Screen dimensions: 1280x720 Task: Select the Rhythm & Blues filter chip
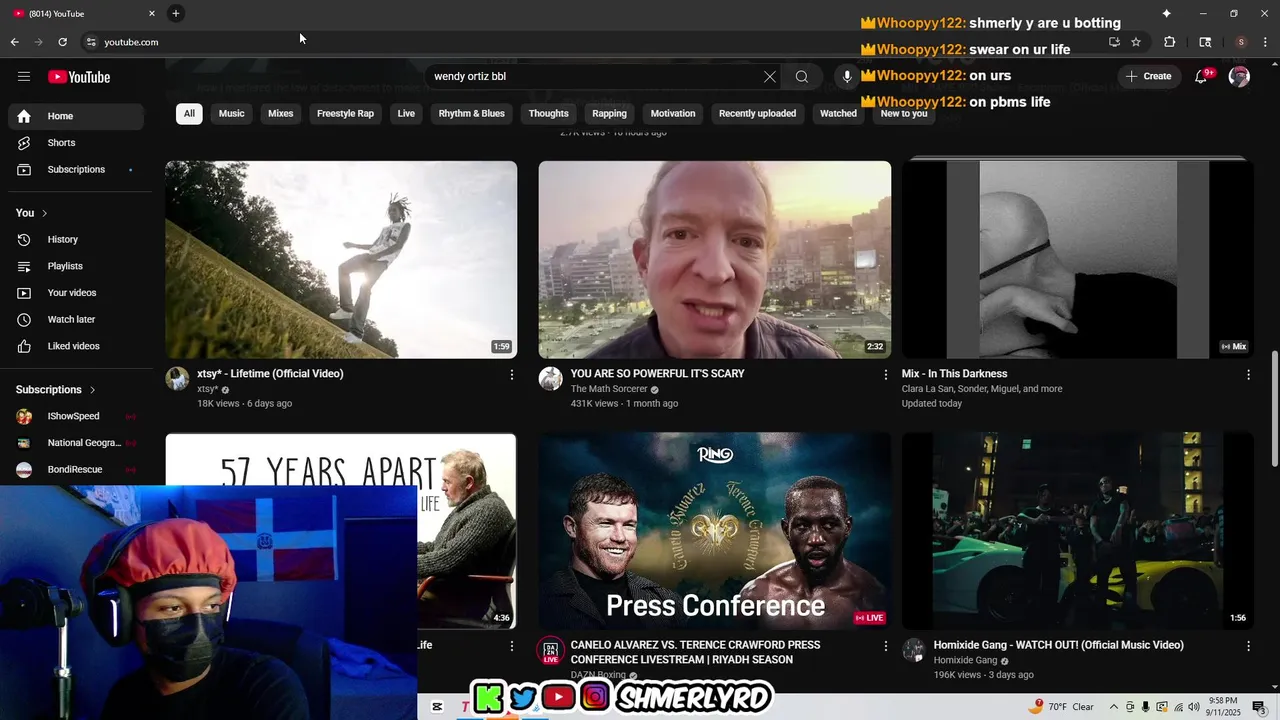pos(471,114)
